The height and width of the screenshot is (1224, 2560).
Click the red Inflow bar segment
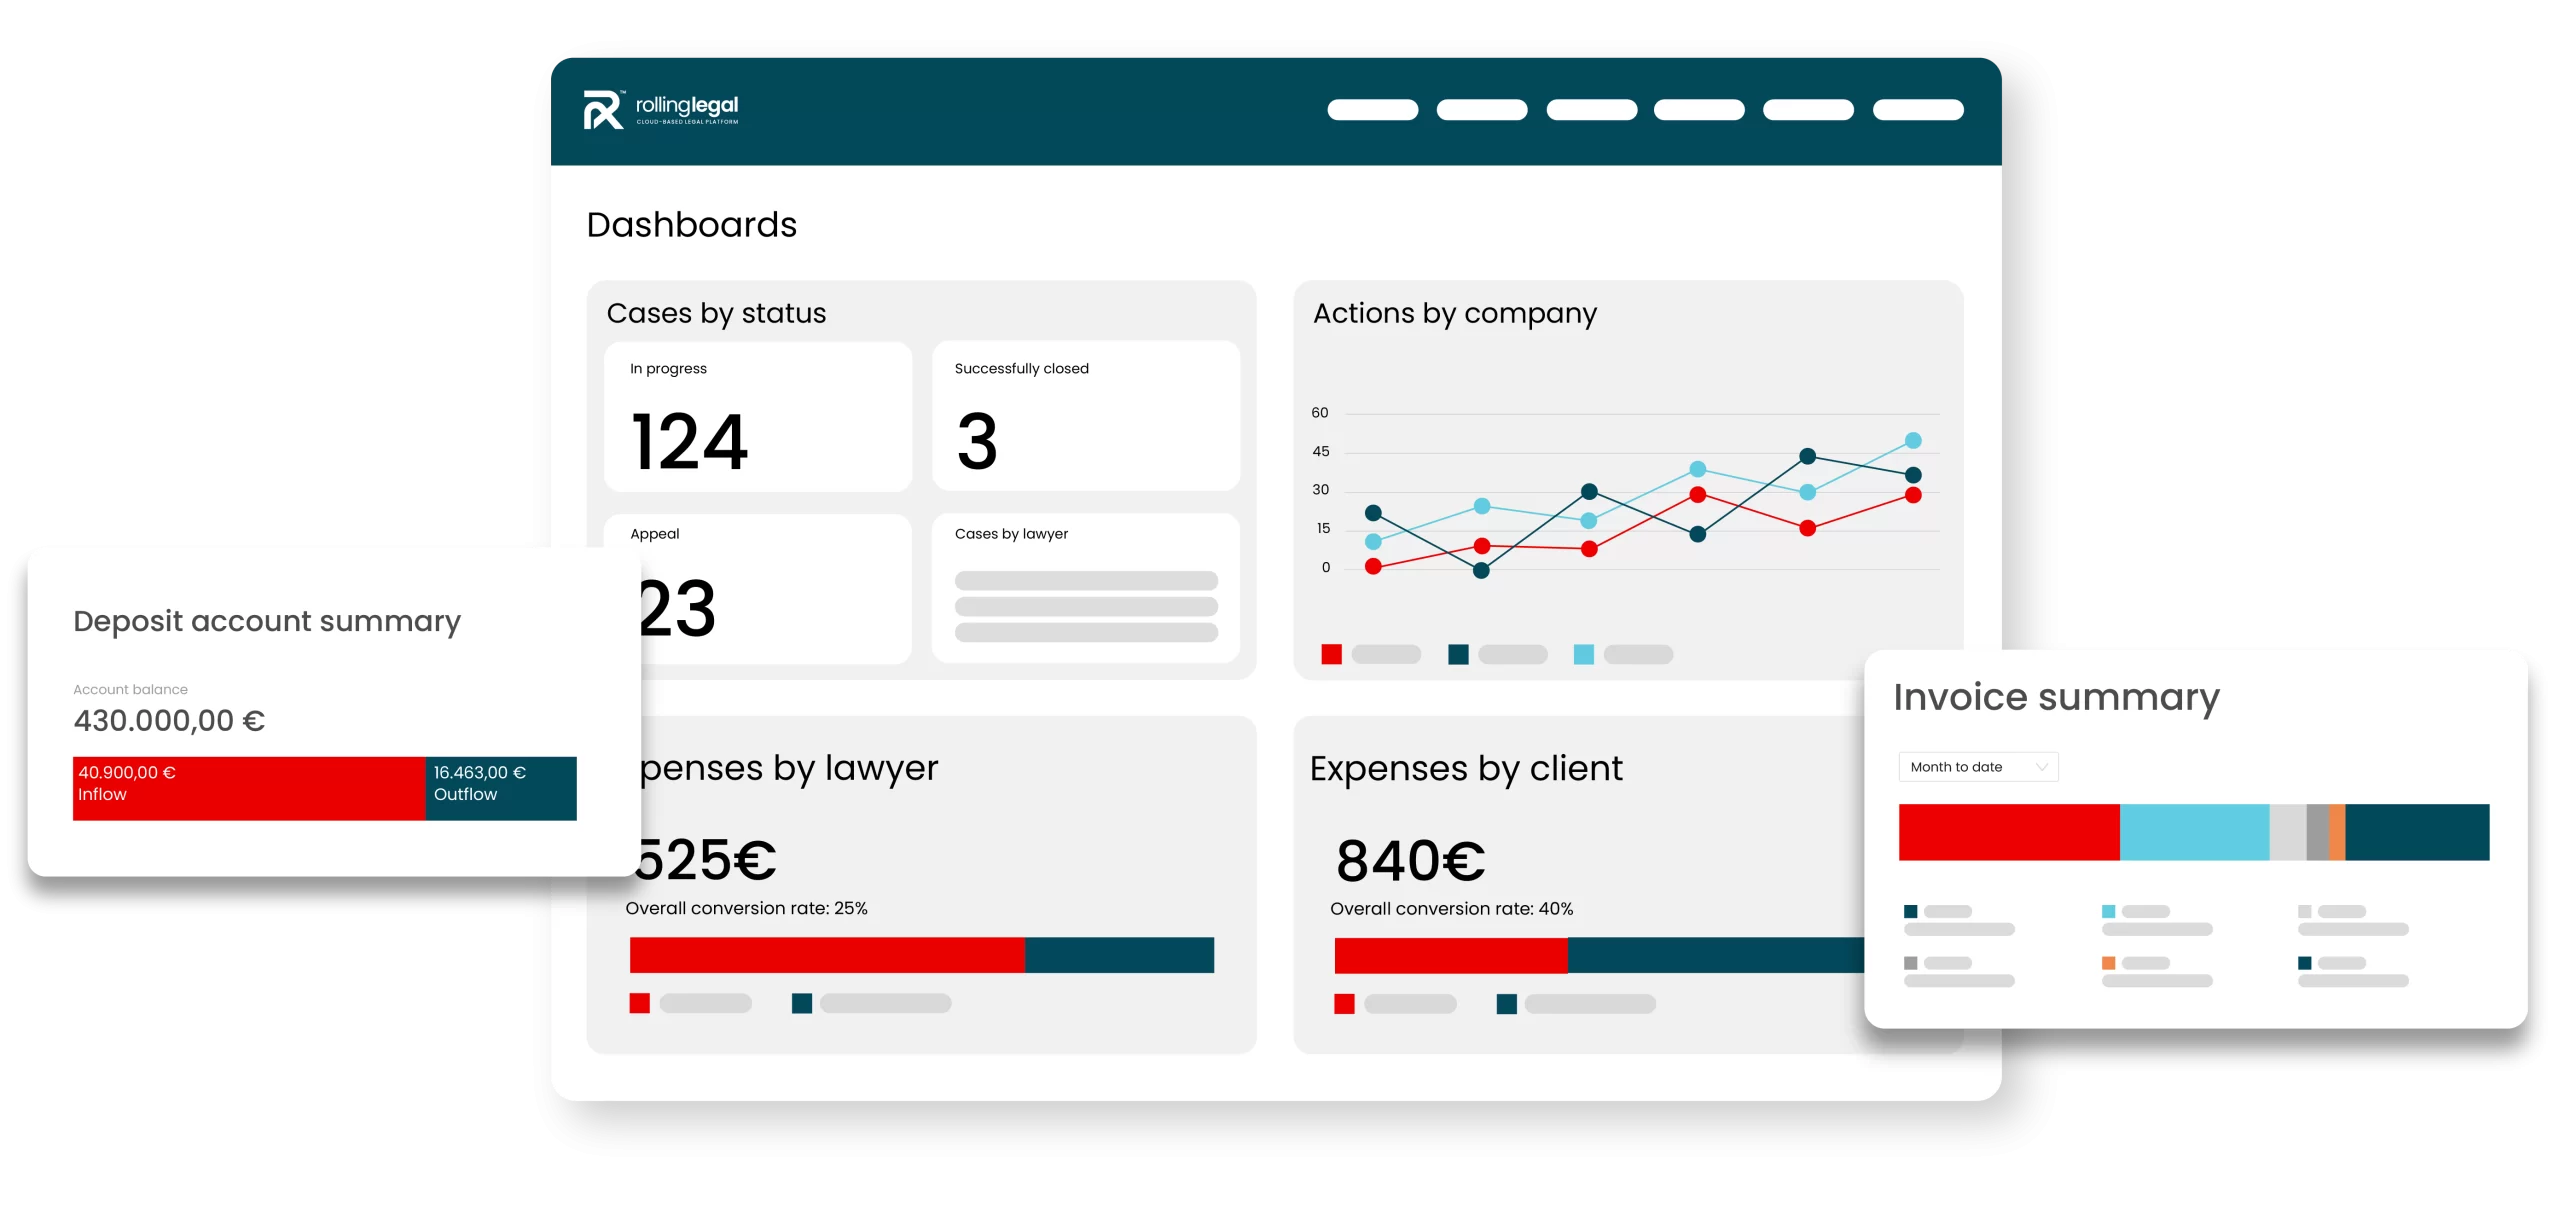[248, 788]
